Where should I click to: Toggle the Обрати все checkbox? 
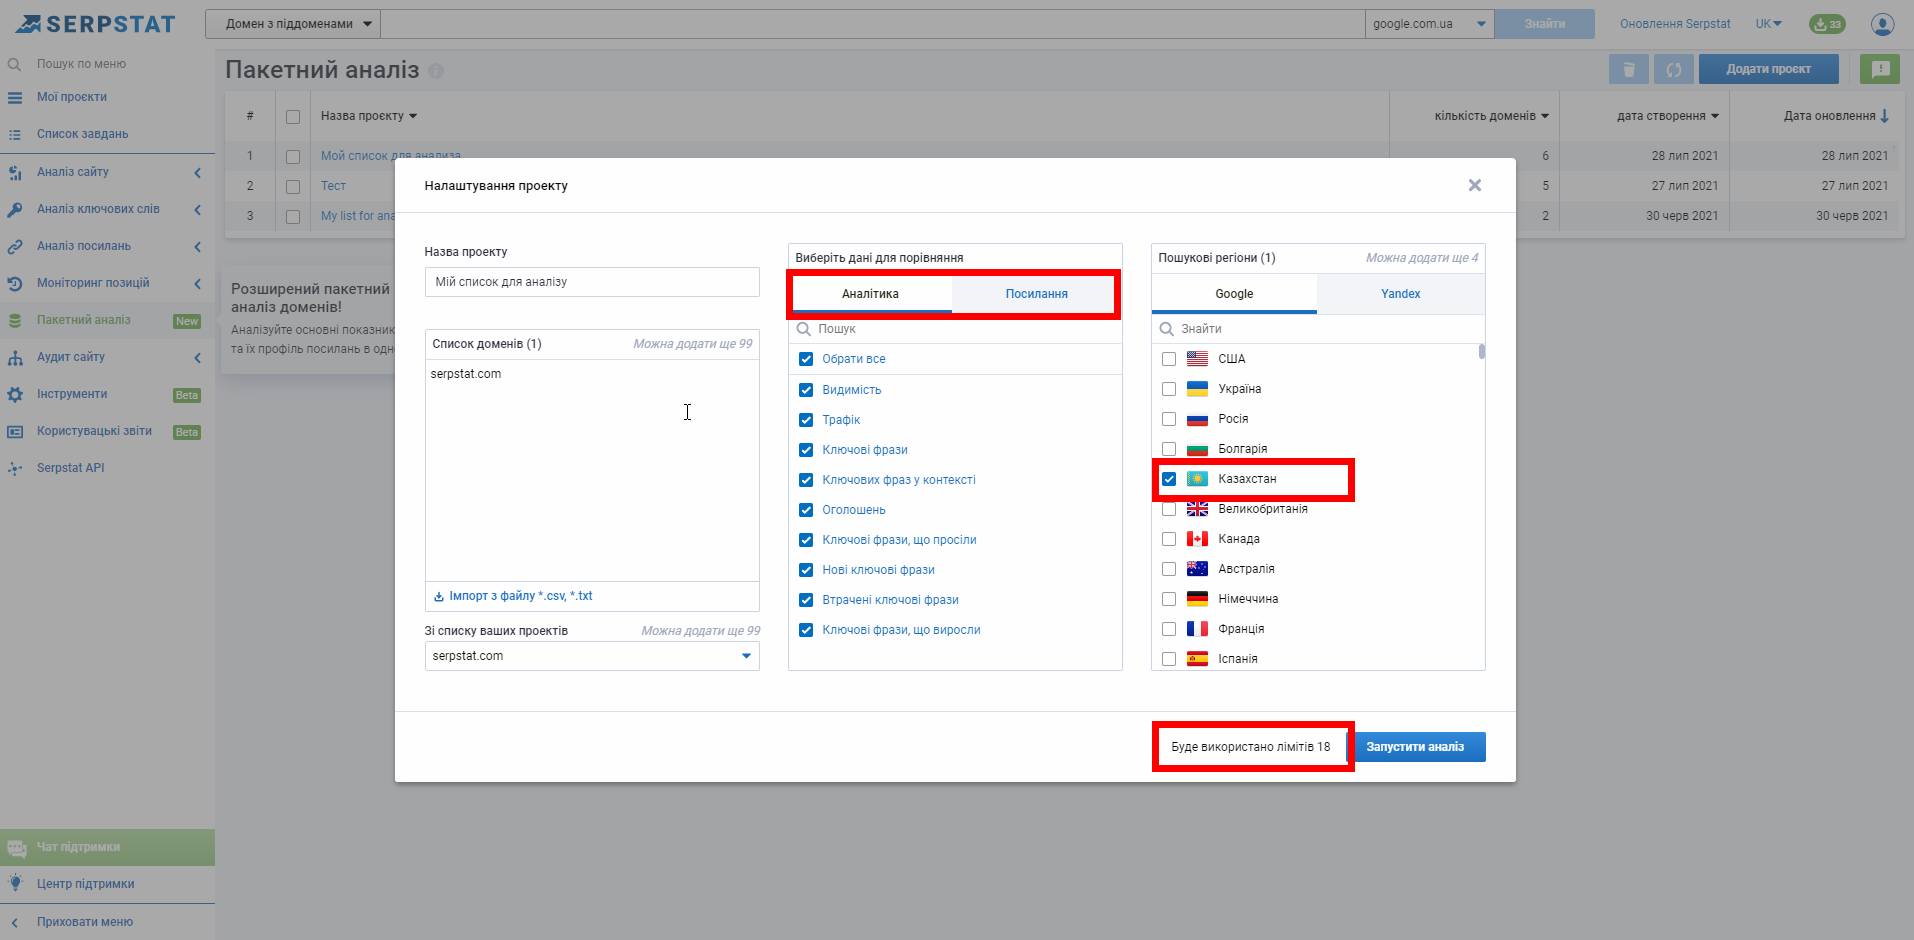(x=806, y=359)
